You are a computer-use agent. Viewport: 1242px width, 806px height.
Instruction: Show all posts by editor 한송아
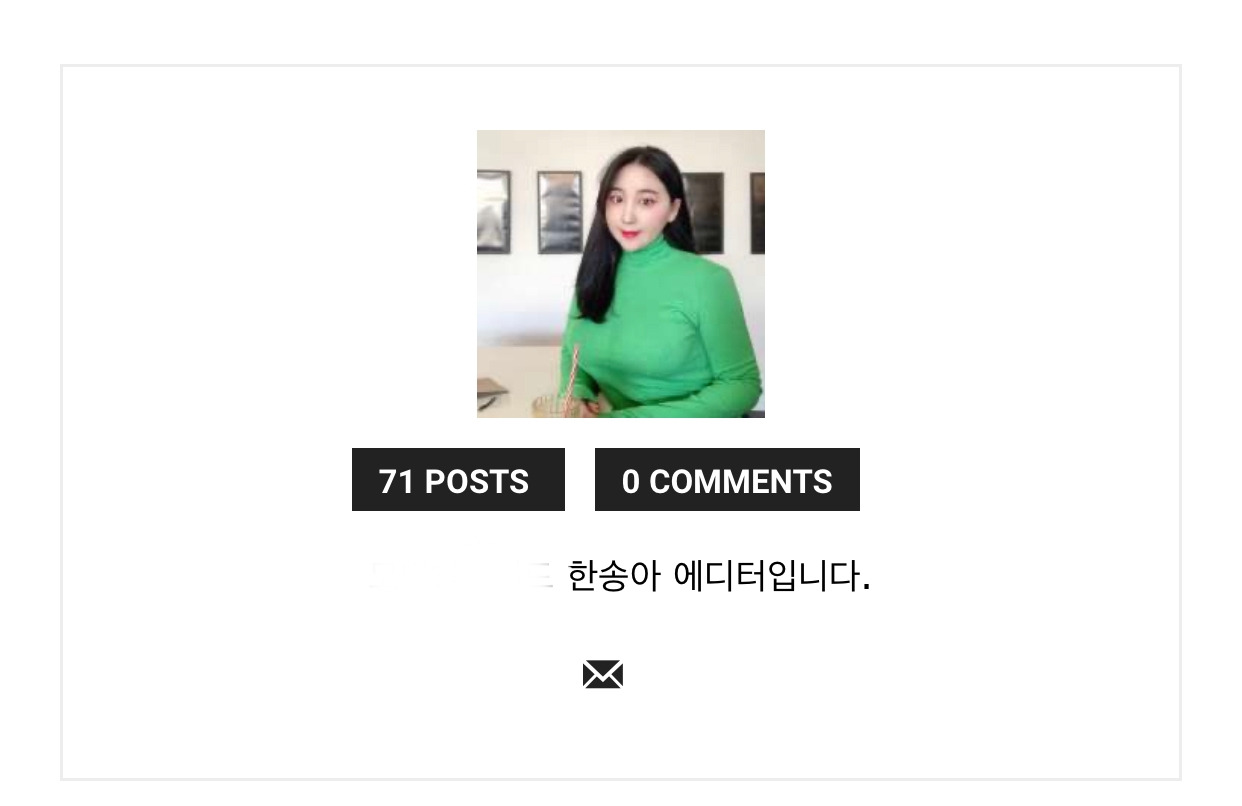pyautogui.click(x=458, y=480)
